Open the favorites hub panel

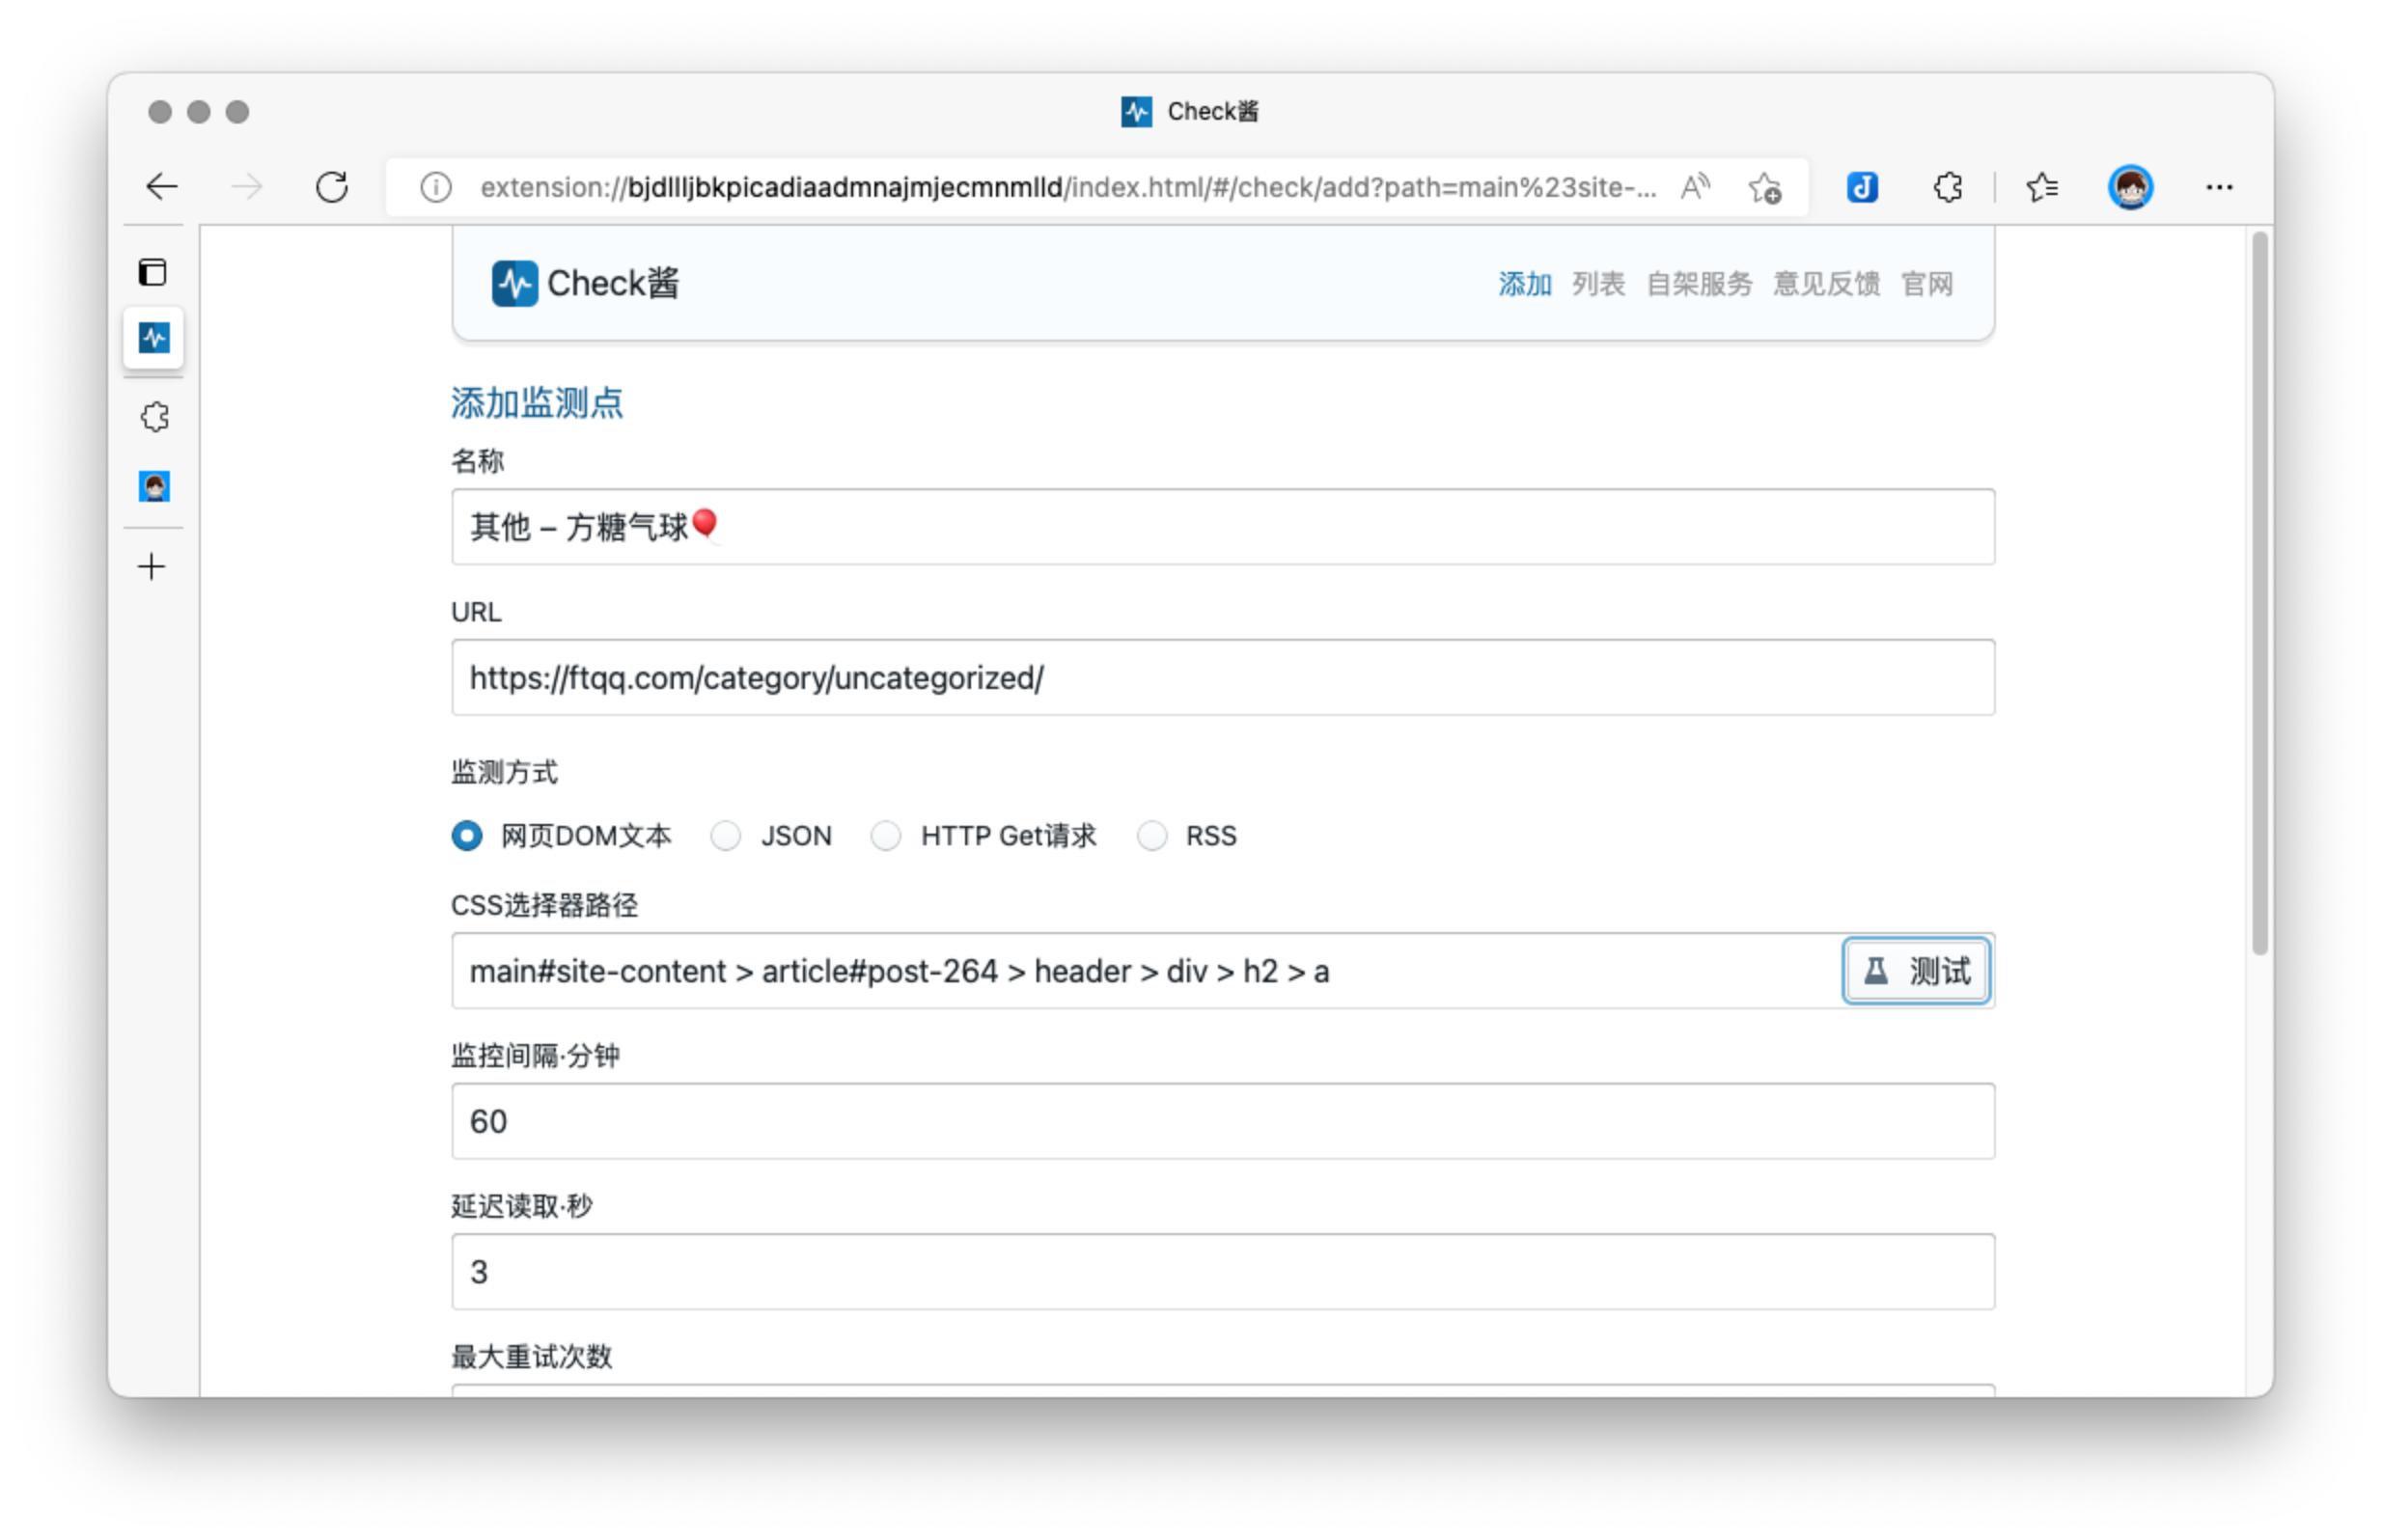pyautogui.click(x=2042, y=186)
